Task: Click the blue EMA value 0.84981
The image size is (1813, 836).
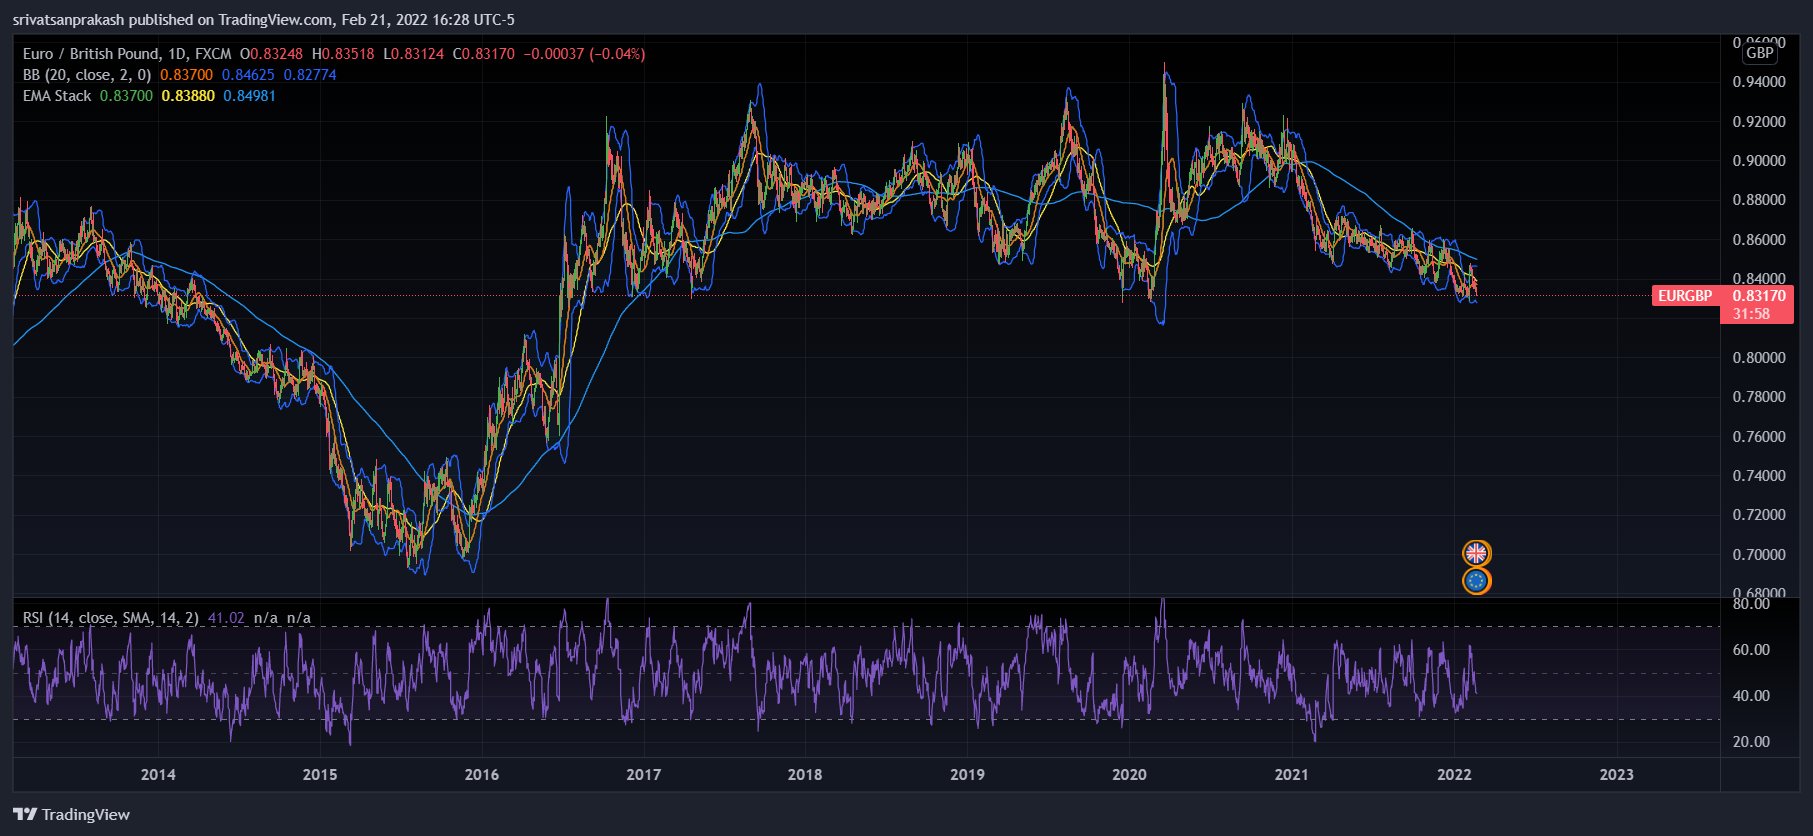Action: tap(249, 96)
